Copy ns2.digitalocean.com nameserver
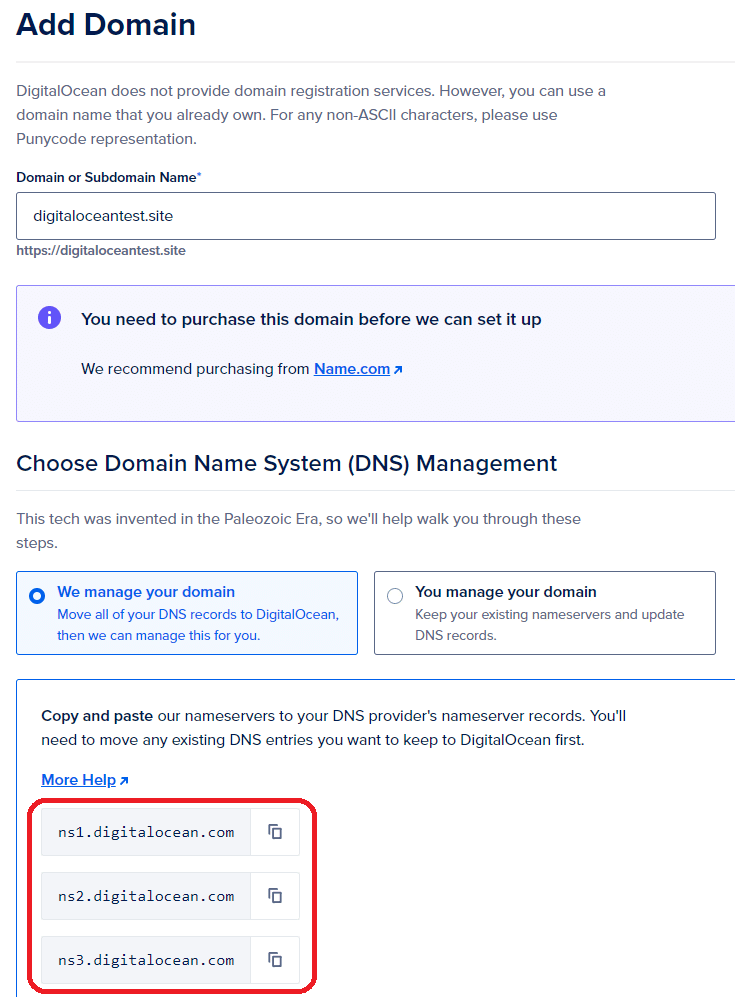This screenshot has height=997, width=735. [275, 896]
